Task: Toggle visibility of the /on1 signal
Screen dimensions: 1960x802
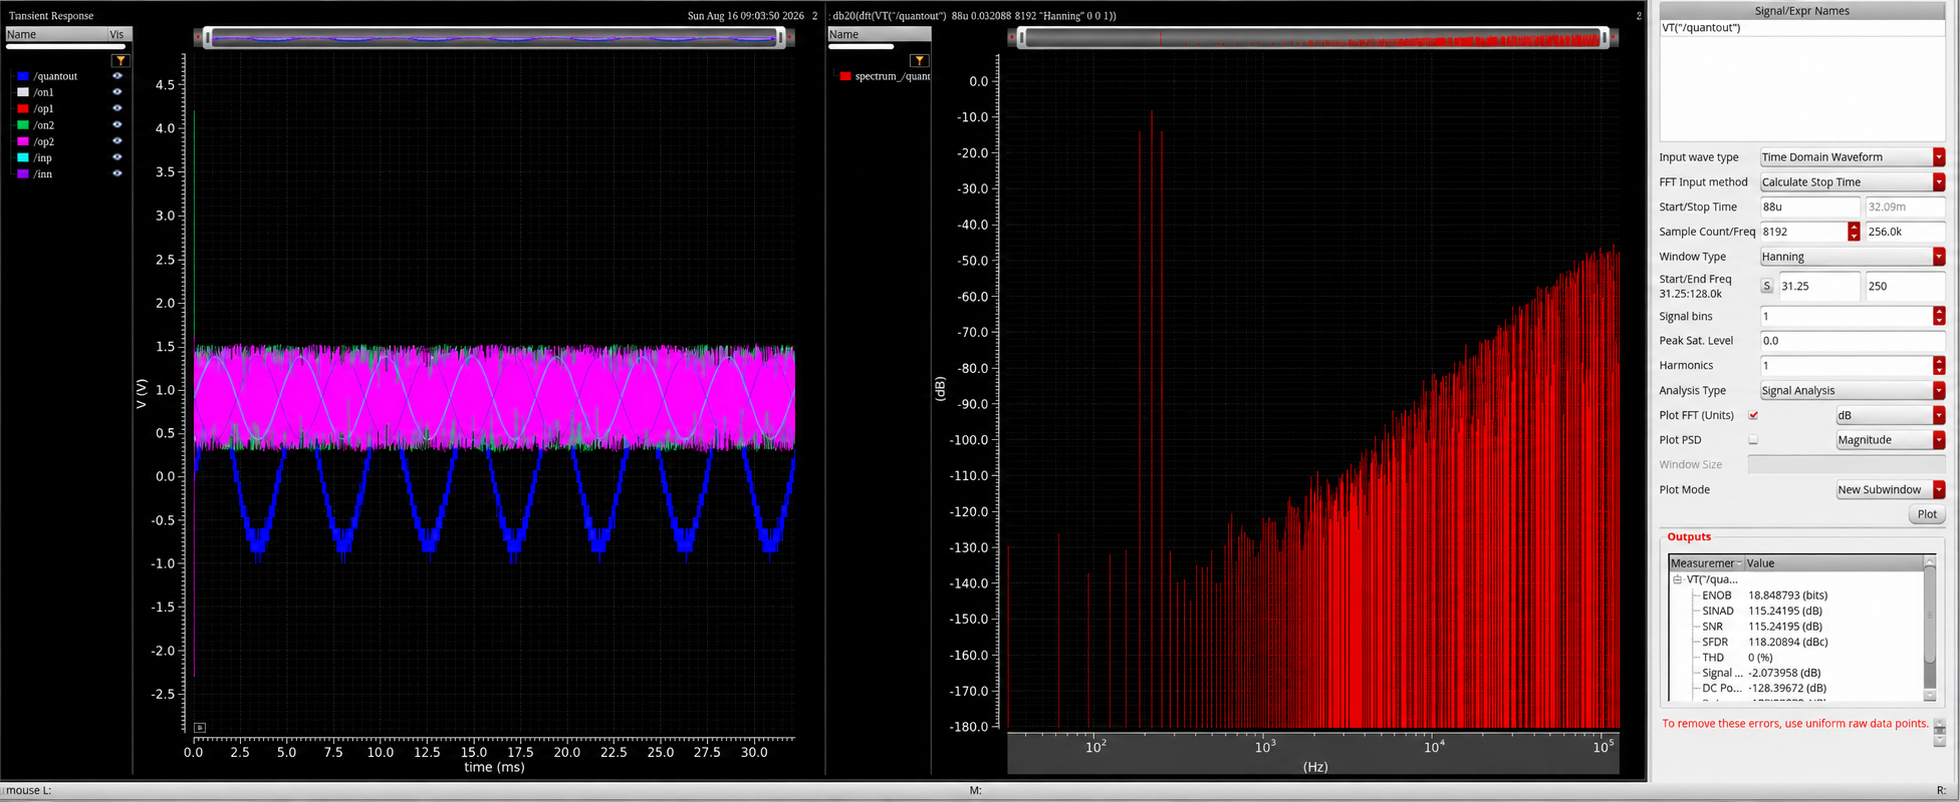Action: coord(117,92)
